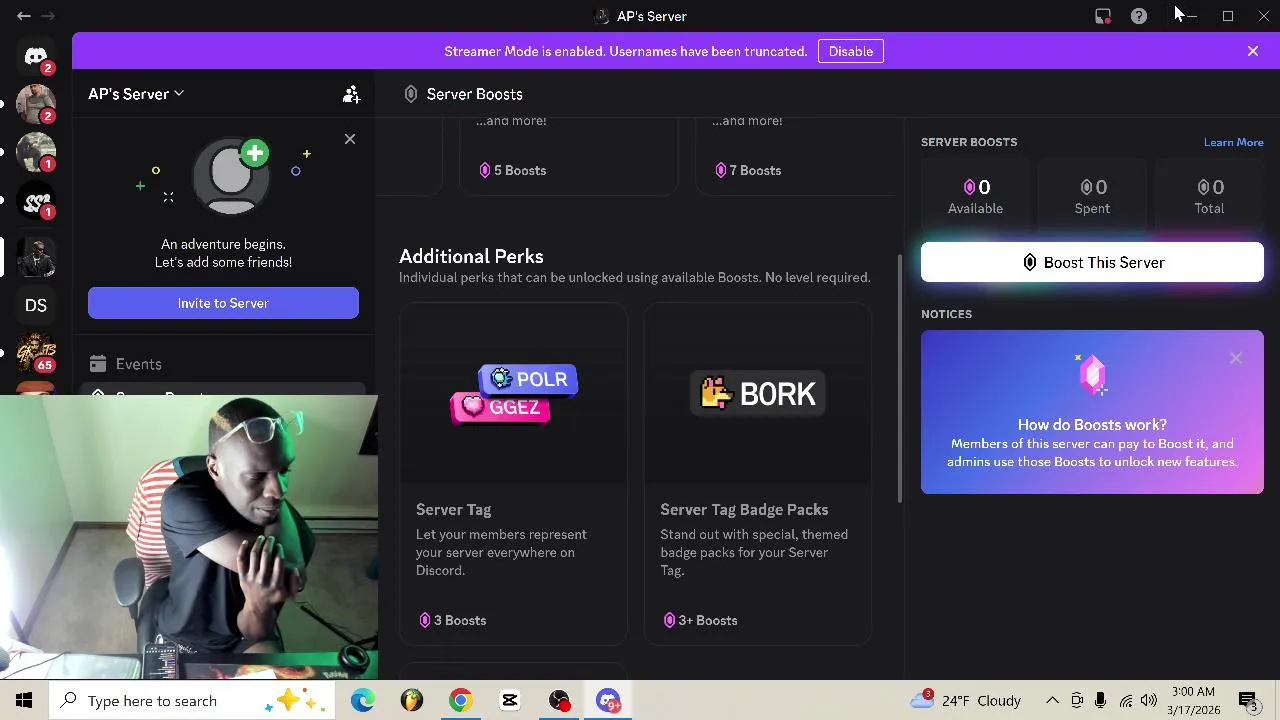Open the server with 65 notifications
Image resolution: width=1280 pixels, height=720 pixels.
[36, 352]
